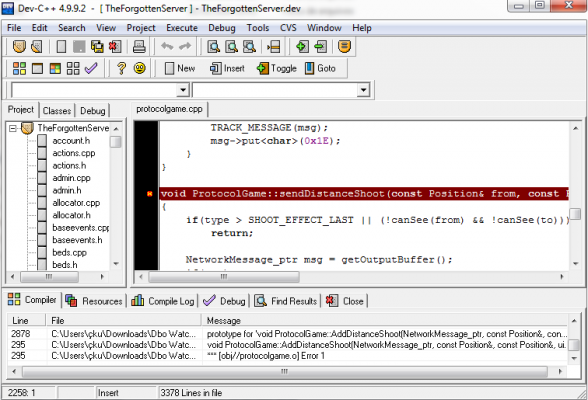
Task: Open project options via the yellow shield icon
Action: [x=344, y=46]
